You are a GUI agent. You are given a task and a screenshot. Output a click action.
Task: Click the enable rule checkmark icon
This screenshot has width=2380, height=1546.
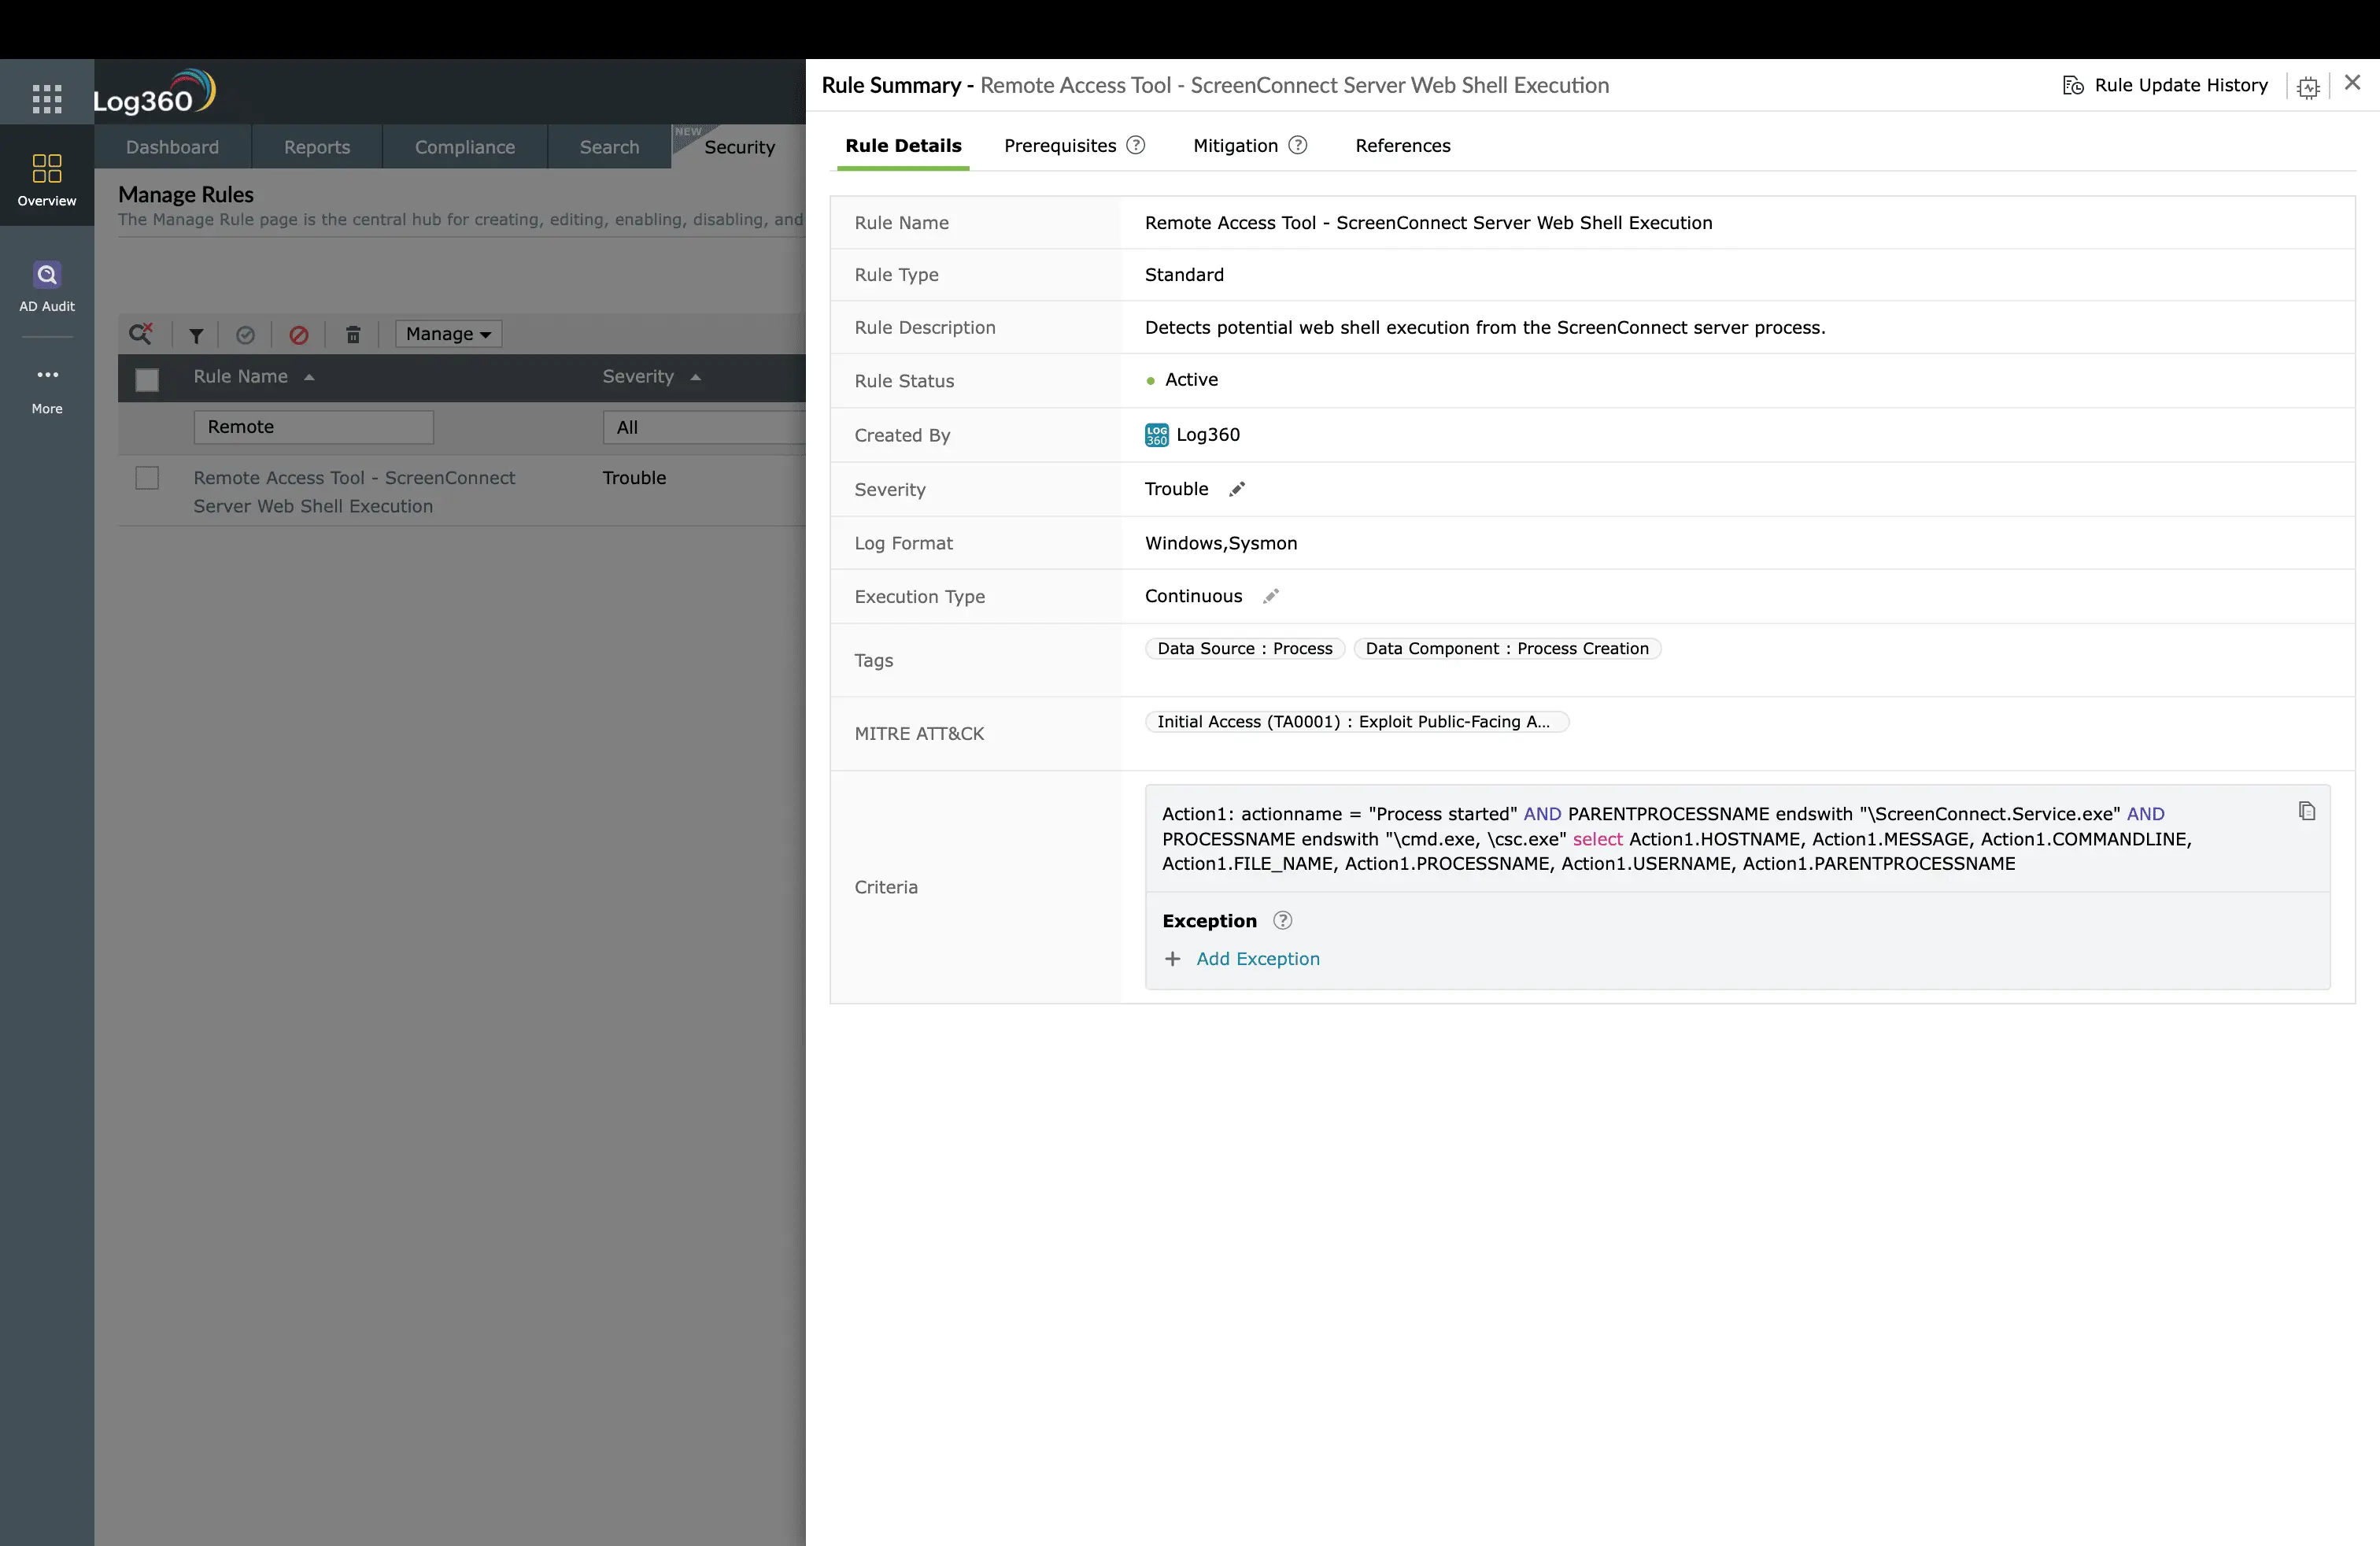click(245, 335)
